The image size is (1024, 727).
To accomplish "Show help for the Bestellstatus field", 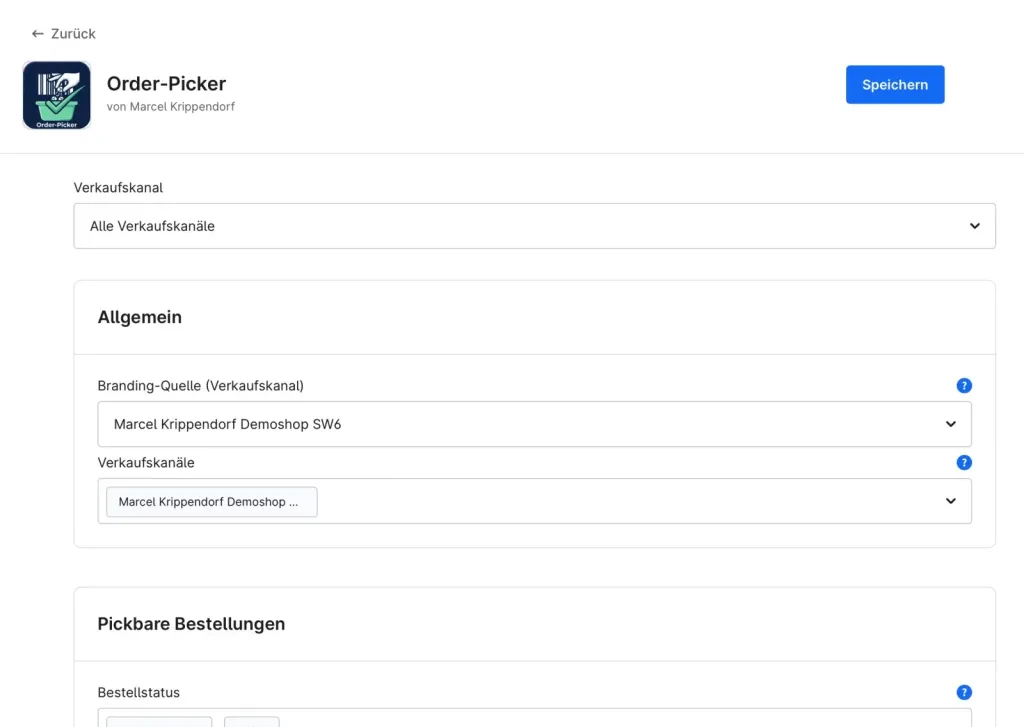I will pos(964,692).
